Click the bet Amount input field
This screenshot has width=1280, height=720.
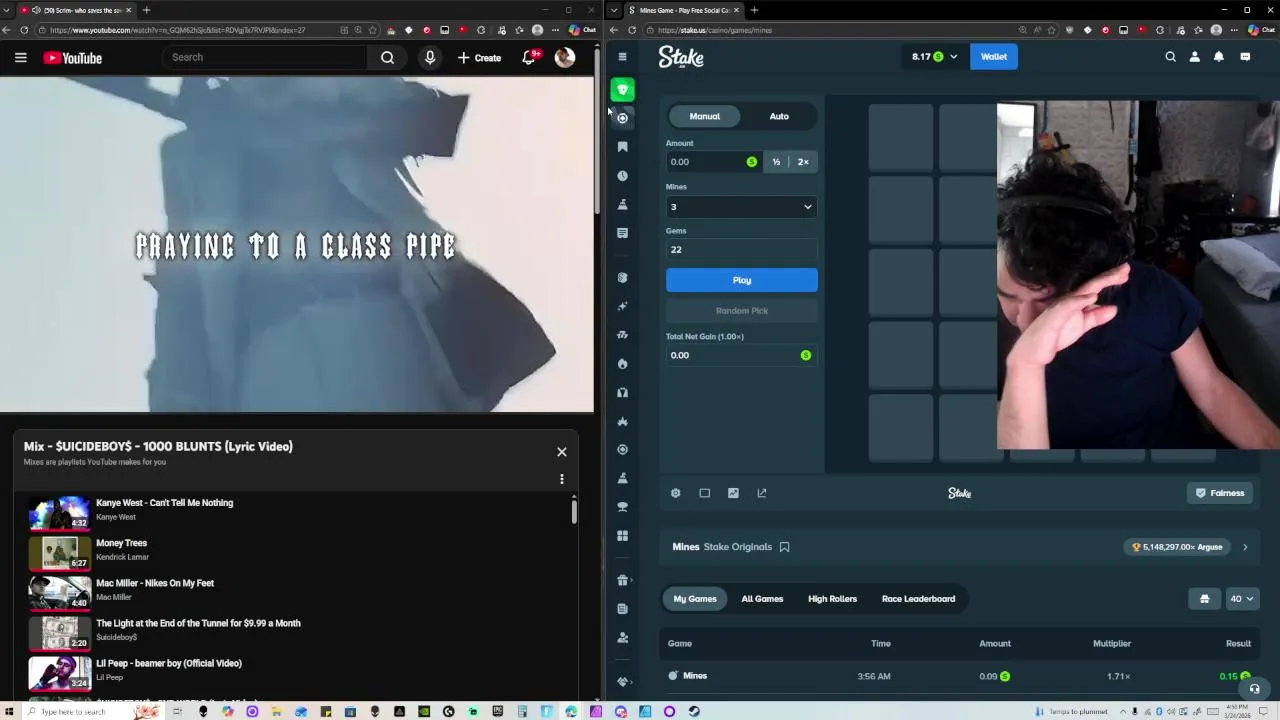[712, 162]
